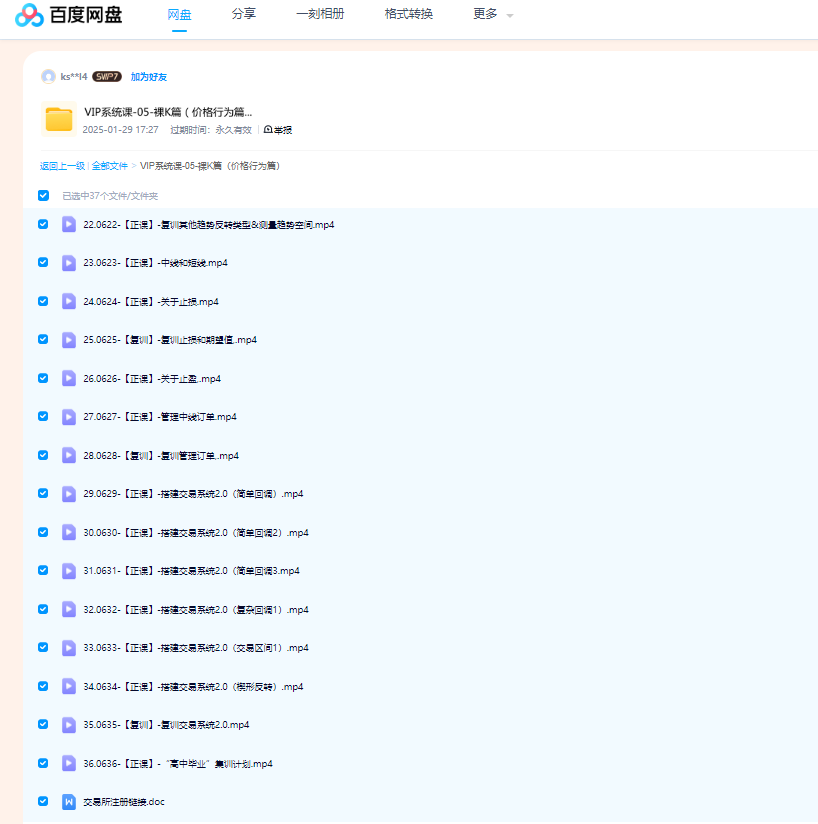The height and width of the screenshot is (824, 818).
Task: Click video icon of file 30.0630
Action: 69,532
